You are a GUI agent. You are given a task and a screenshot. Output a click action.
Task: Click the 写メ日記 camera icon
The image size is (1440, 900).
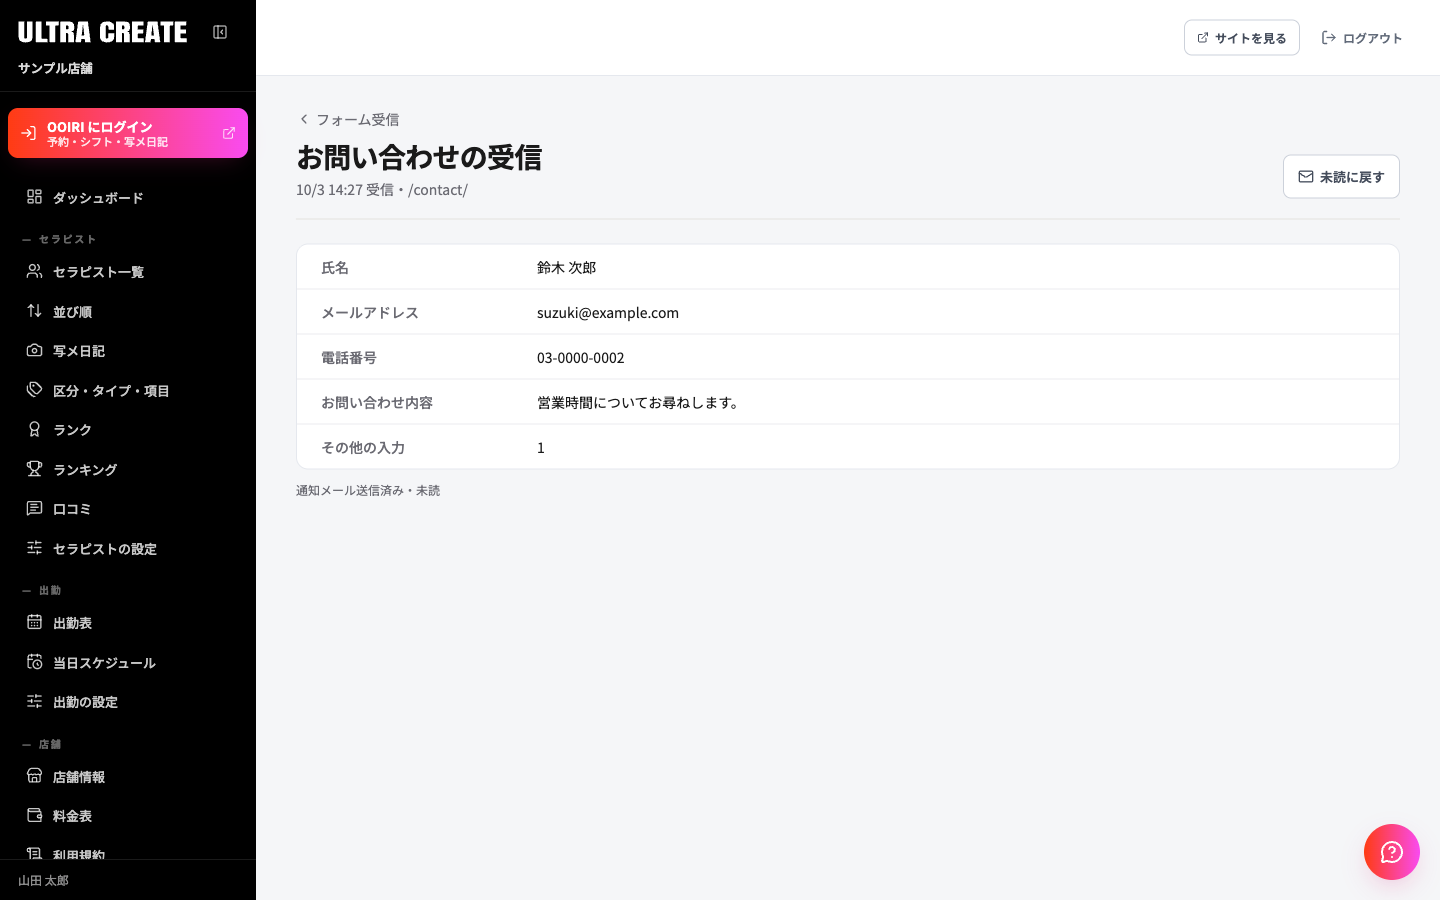coord(34,350)
